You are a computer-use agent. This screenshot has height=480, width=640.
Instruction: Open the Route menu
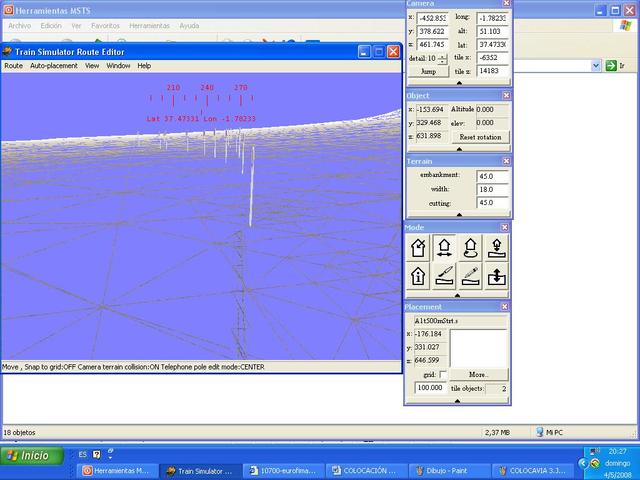13,66
